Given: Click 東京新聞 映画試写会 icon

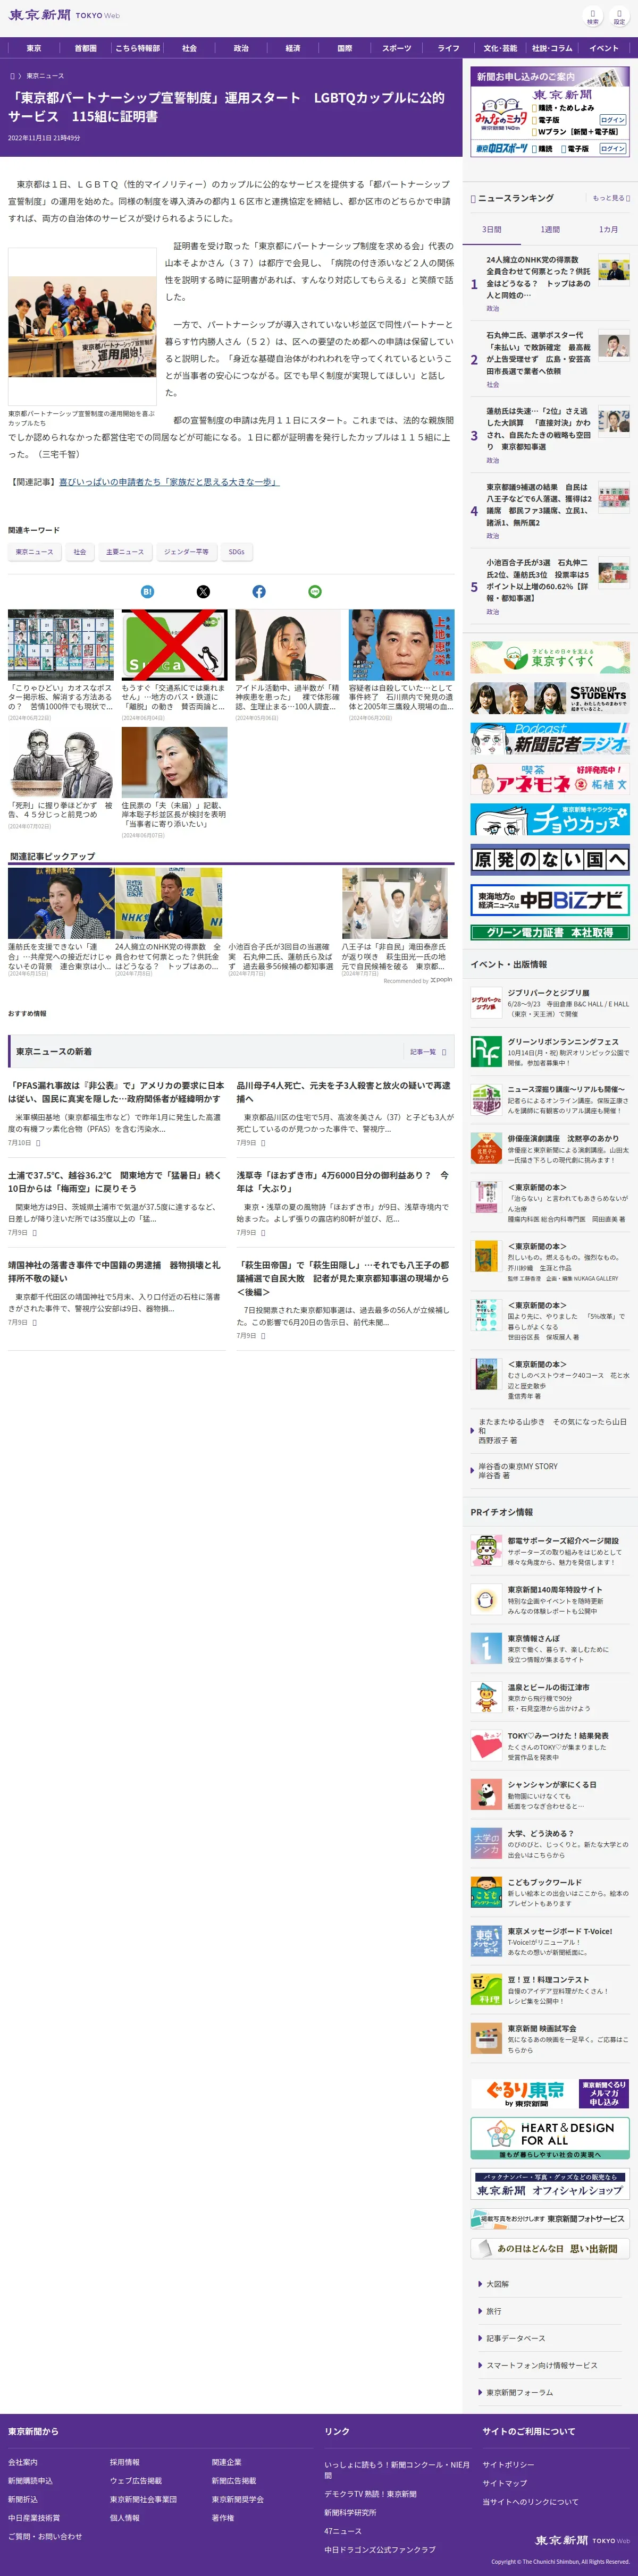Looking at the screenshot, I should coord(486,2038).
